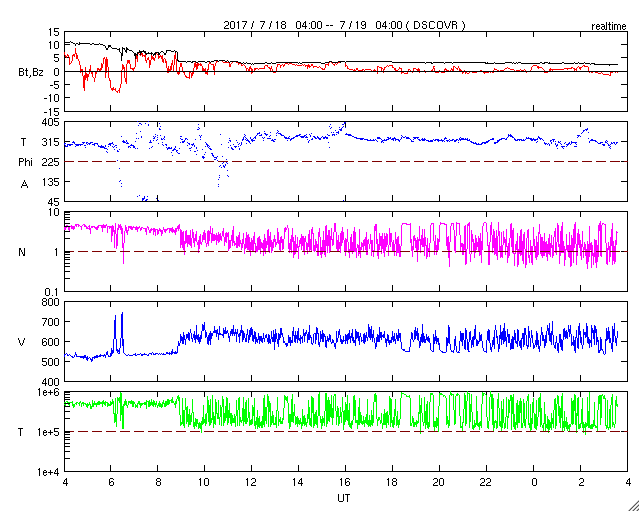The height and width of the screenshot is (512, 640).
Task: Click the '14' hour tick on UT axis
Action: click(298, 482)
